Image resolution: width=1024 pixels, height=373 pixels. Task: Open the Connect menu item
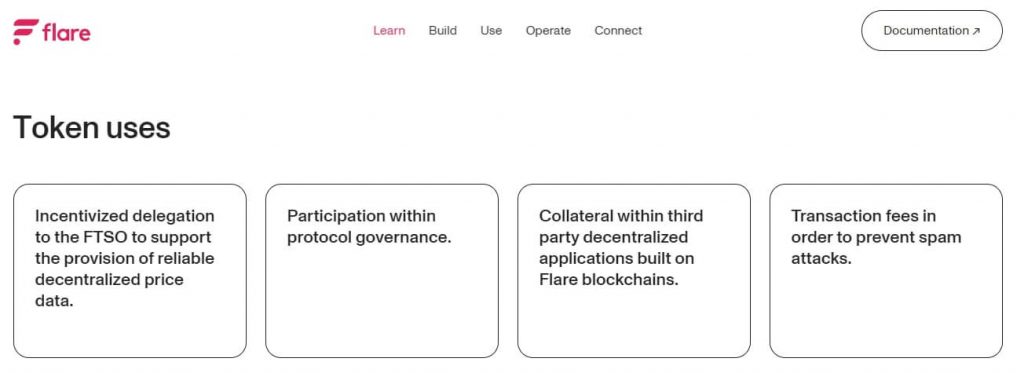coord(618,31)
